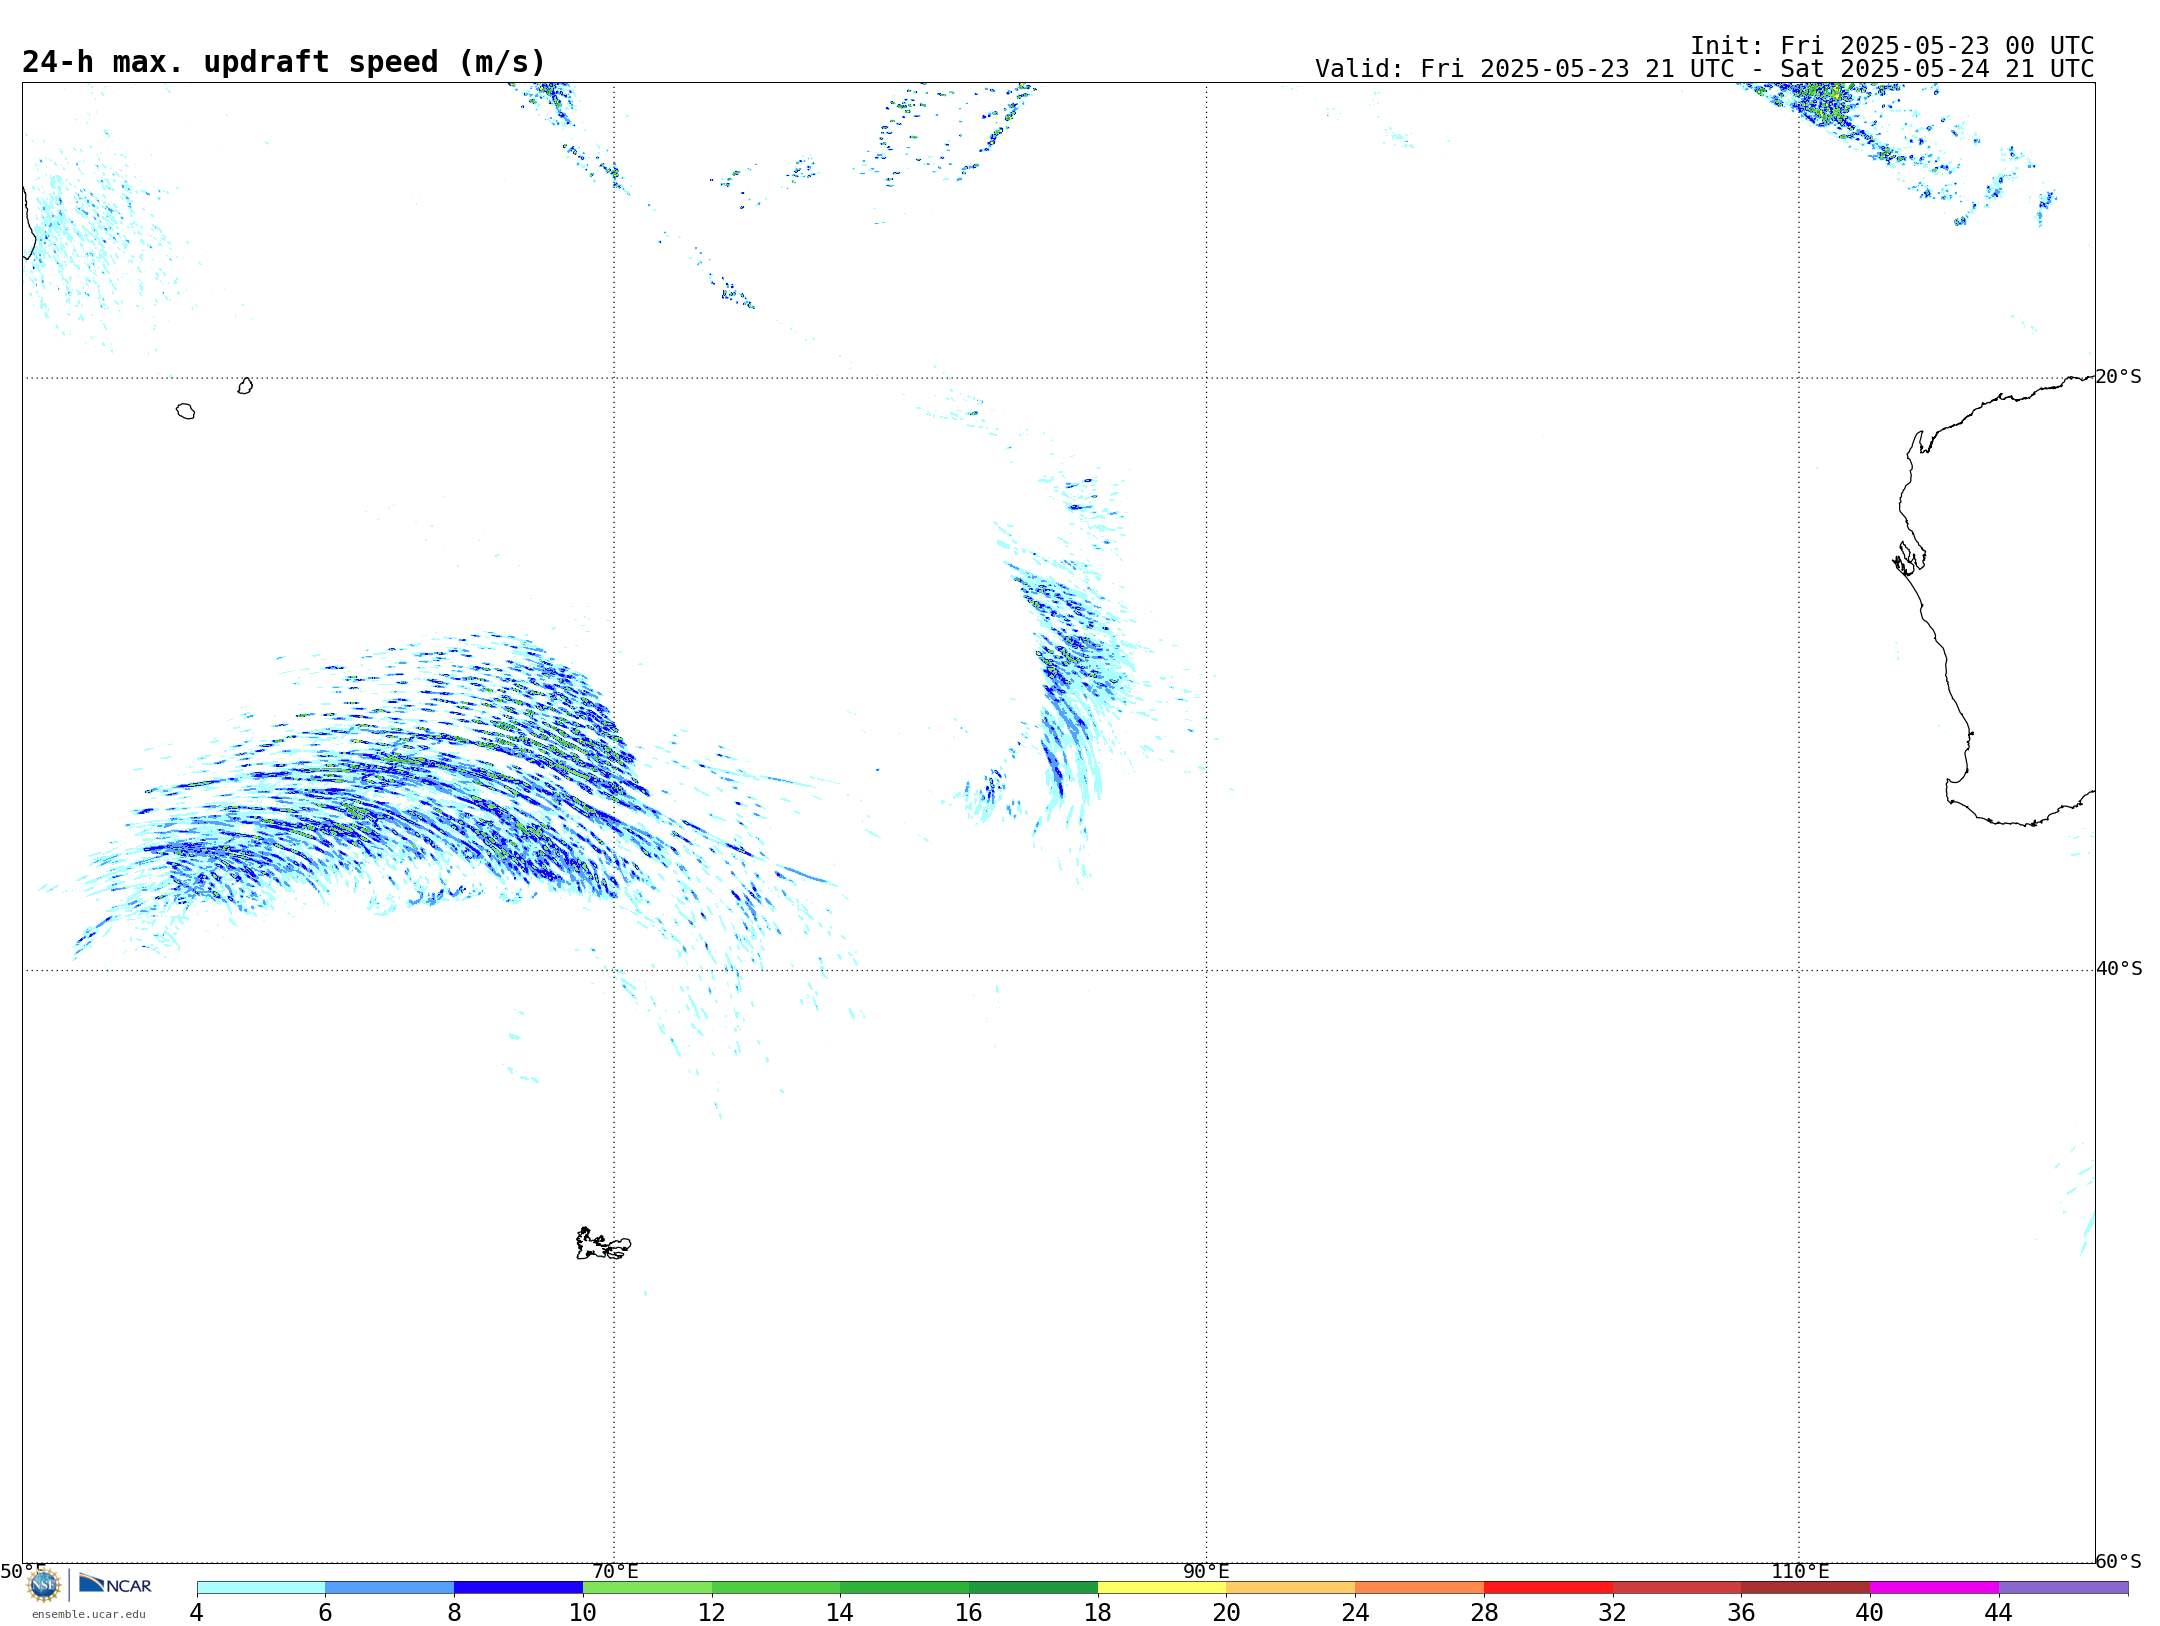Click the 14-16 green color swatch
The image size is (2160, 1626).
[905, 1587]
